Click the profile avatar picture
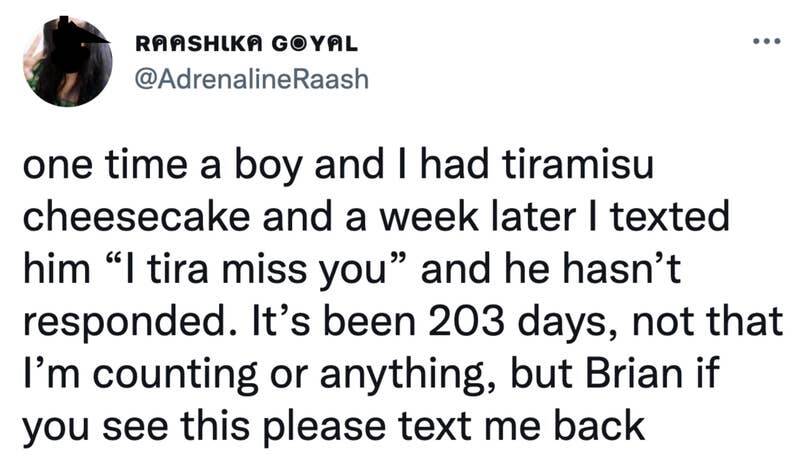Screen dimensions: 800x465 tap(69, 64)
